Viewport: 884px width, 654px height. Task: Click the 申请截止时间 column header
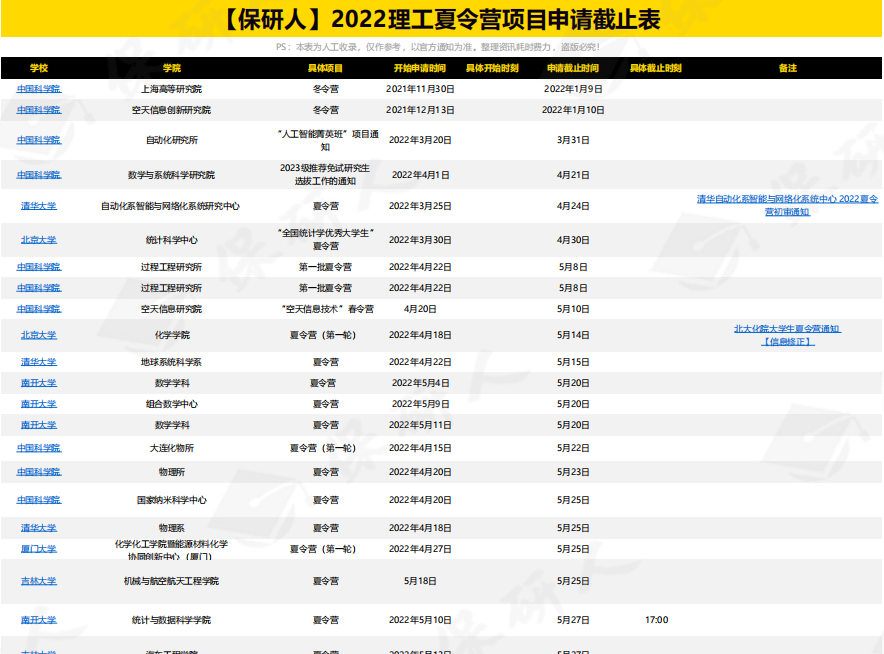(573, 68)
